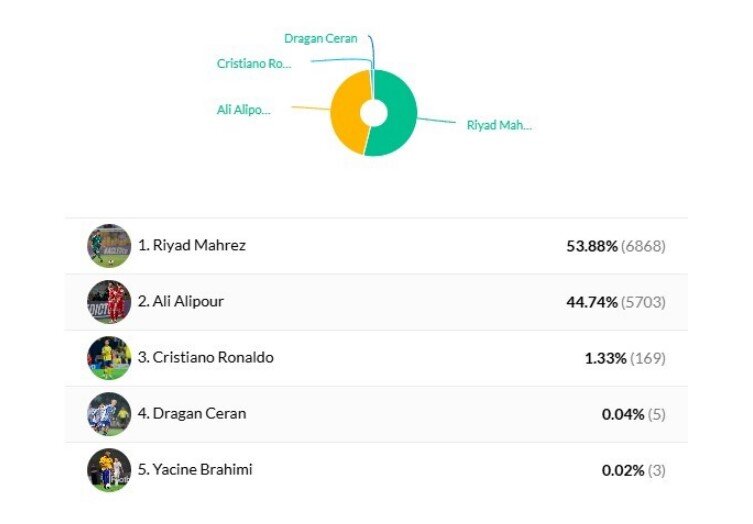The image size is (753, 524).
Task: Click the 1.33% vote percentage
Action: tap(605, 358)
